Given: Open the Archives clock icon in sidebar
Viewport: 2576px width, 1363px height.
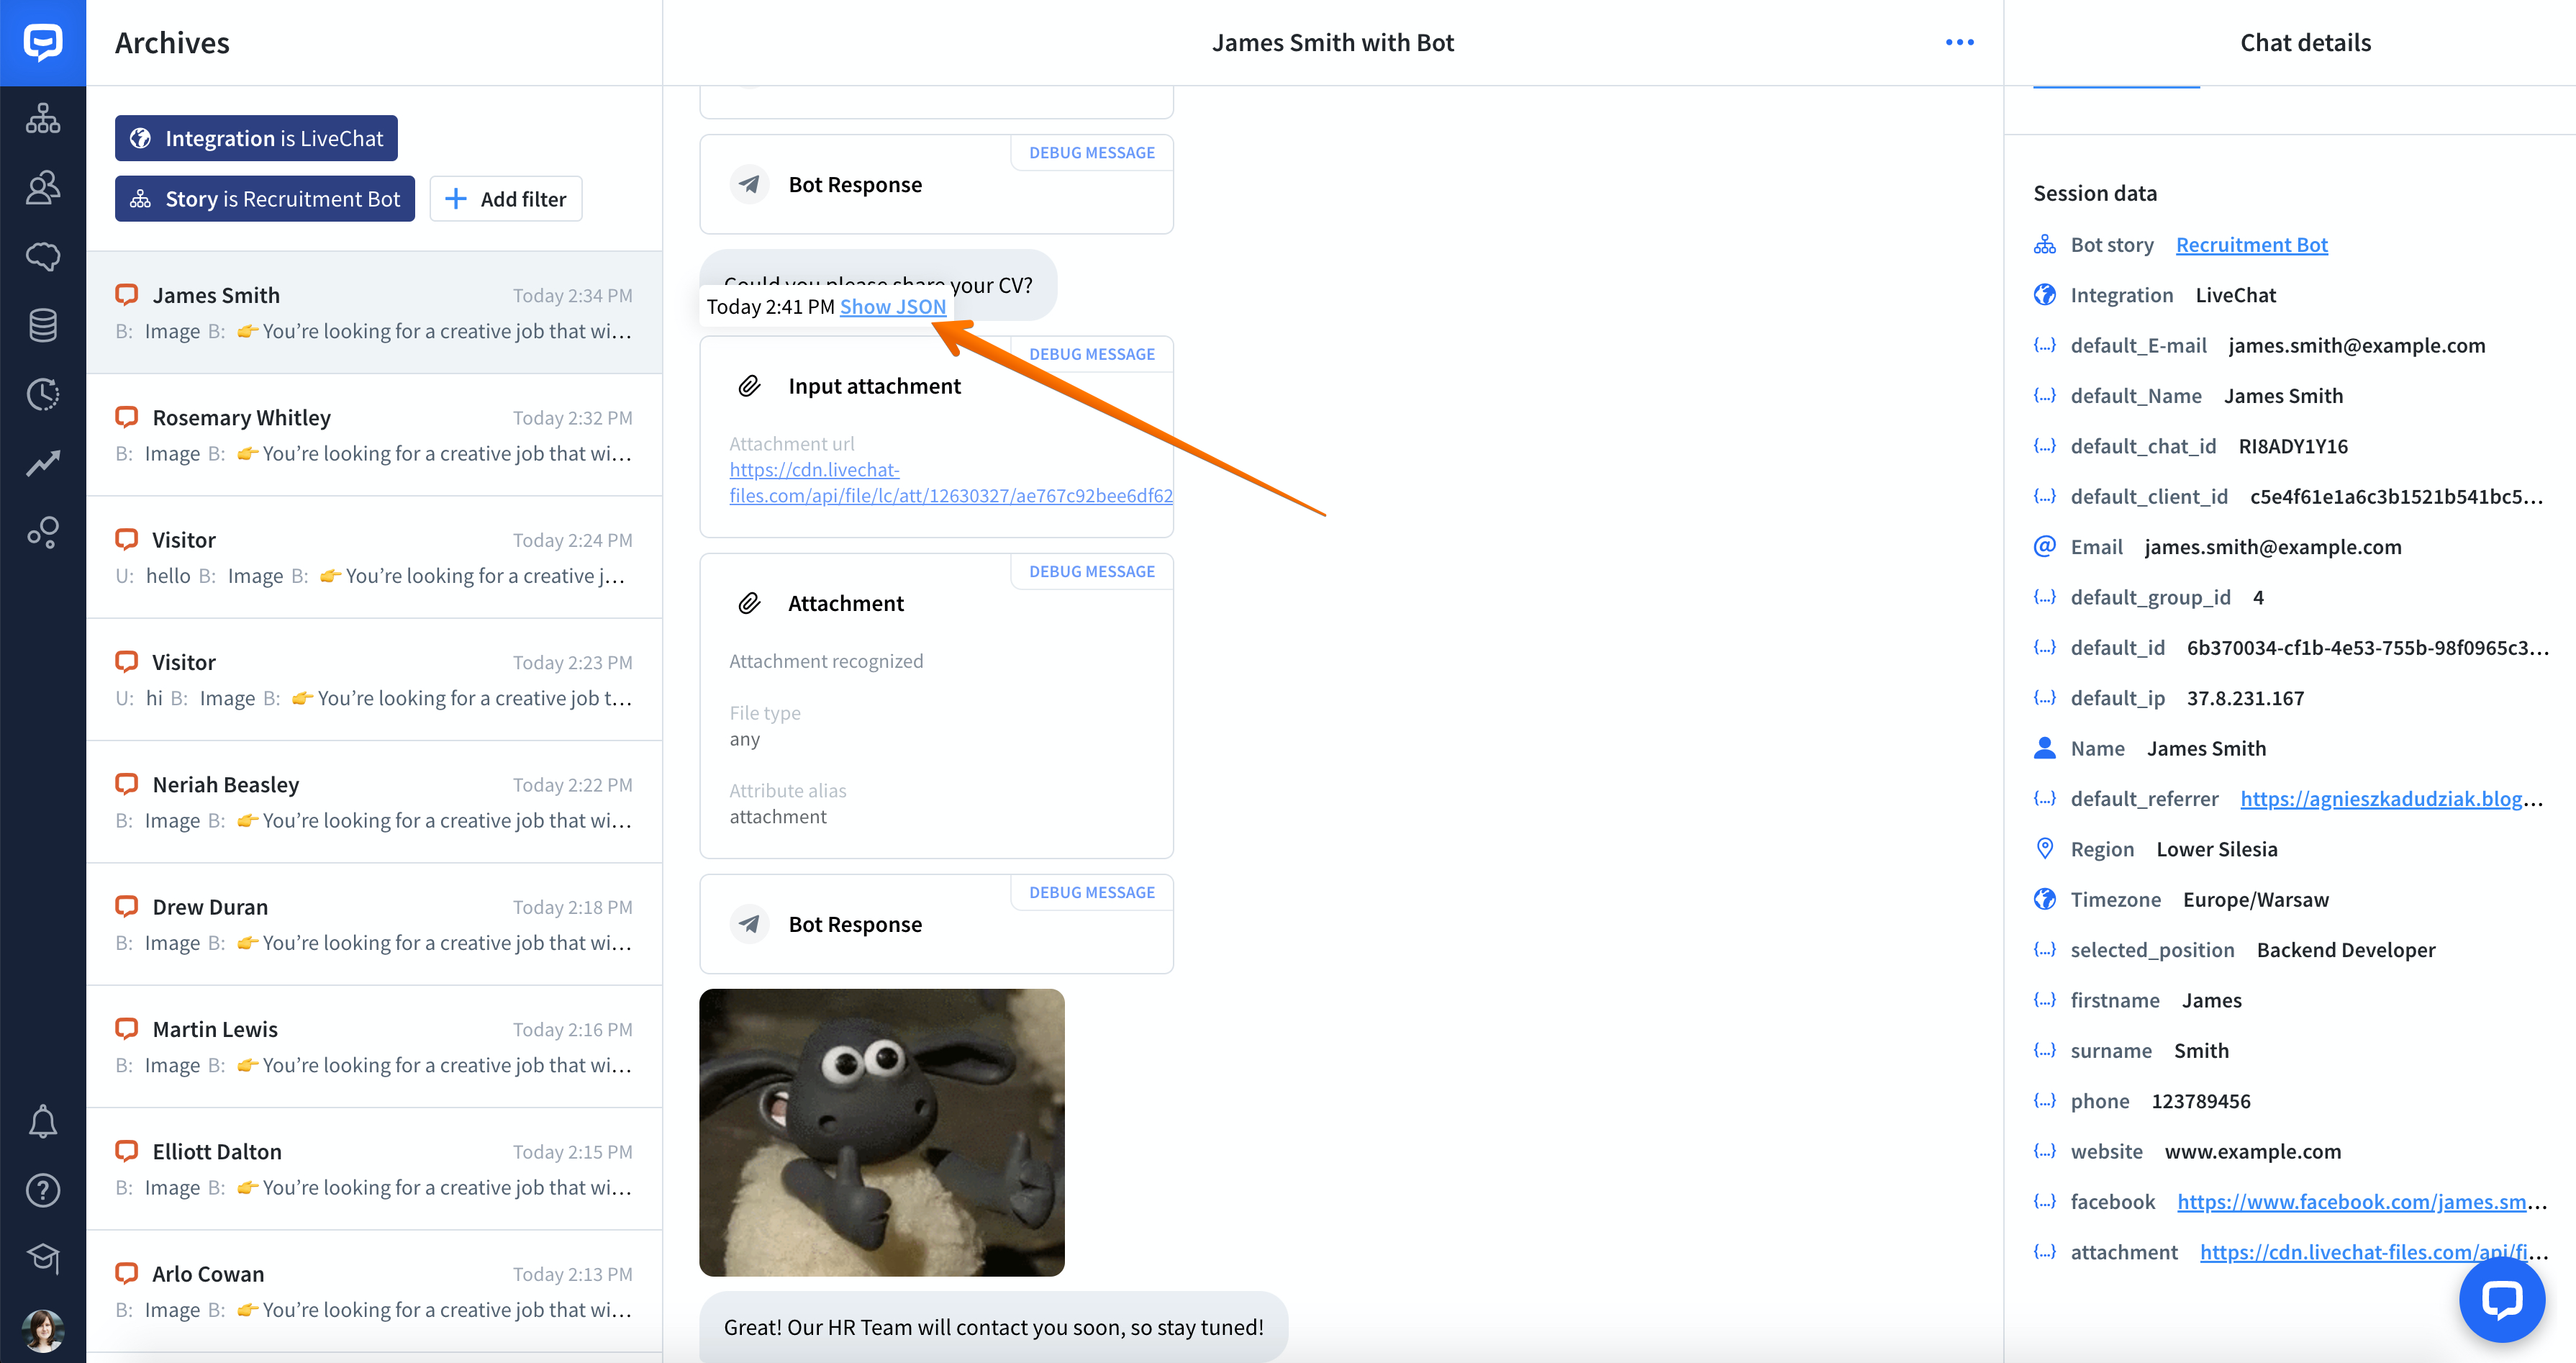Looking at the screenshot, I should point(43,394).
